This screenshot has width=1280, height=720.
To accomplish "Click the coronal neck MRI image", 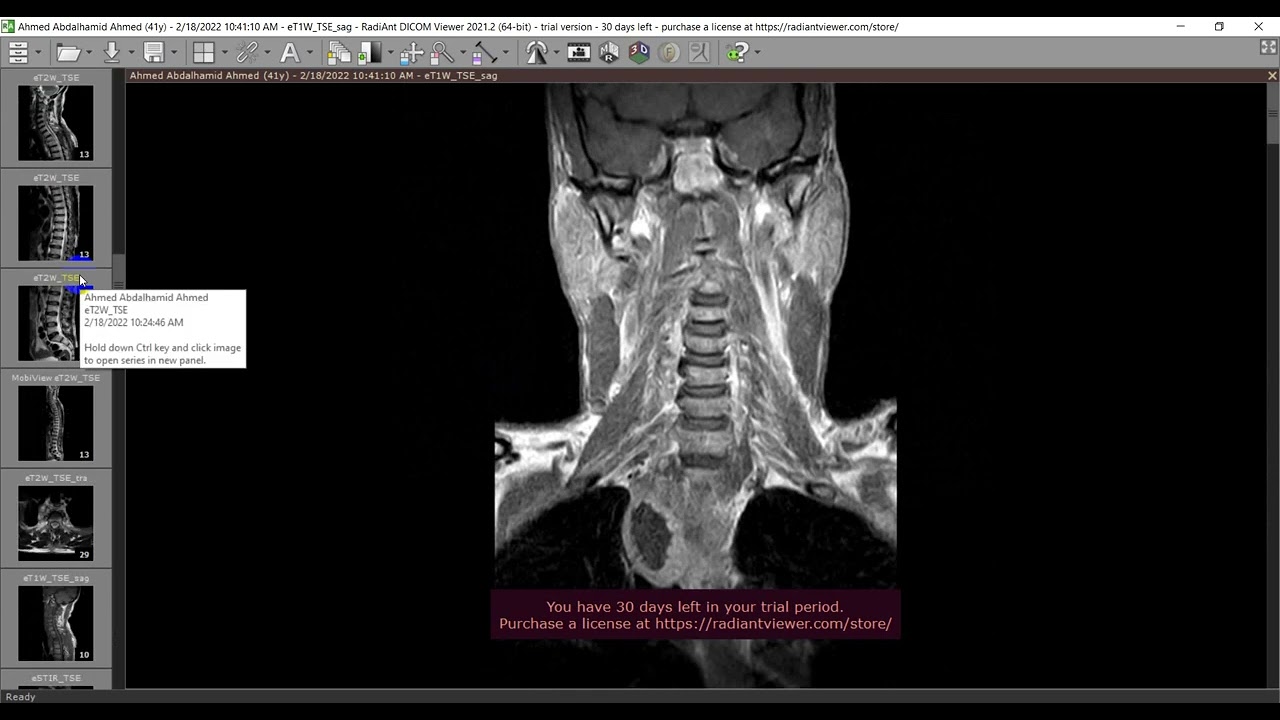I will point(695,385).
